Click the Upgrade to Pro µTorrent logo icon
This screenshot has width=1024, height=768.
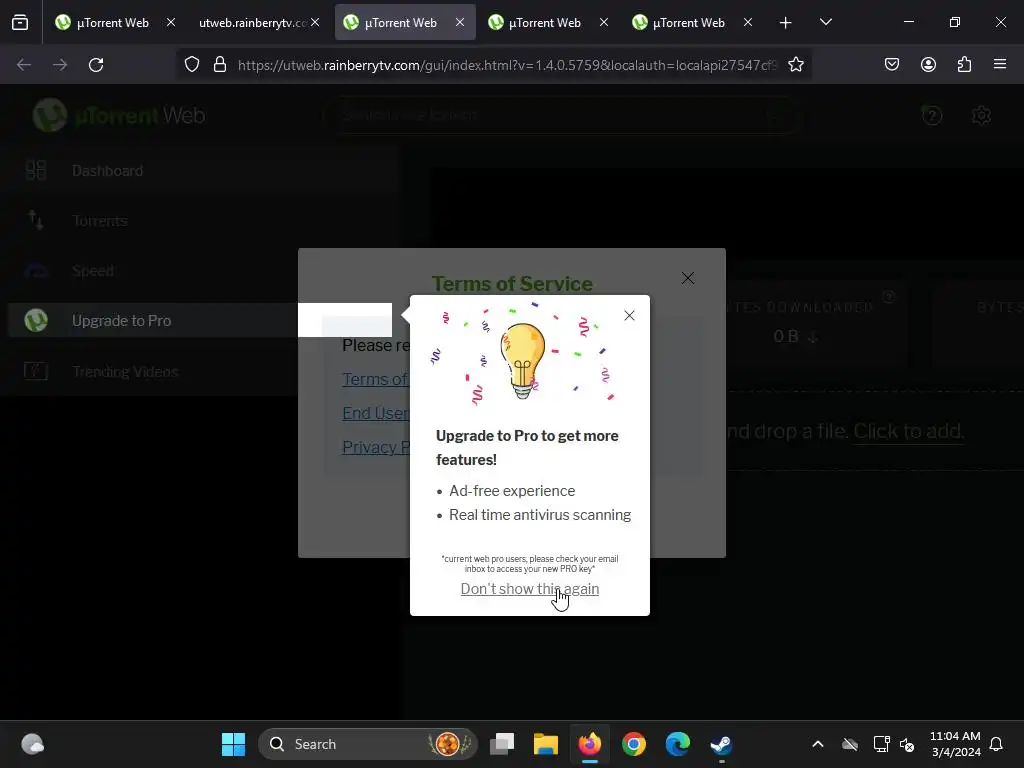pyautogui.click(x=36, y=321)
